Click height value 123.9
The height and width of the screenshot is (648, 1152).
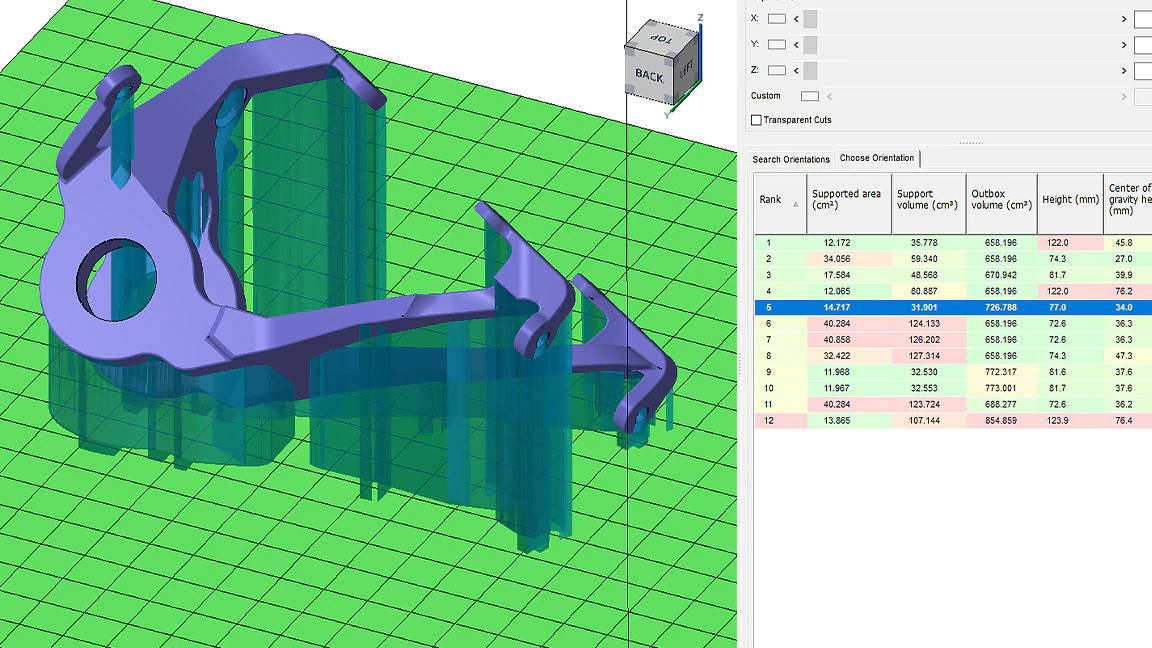pyautogui.click(x=1058, y=420)
